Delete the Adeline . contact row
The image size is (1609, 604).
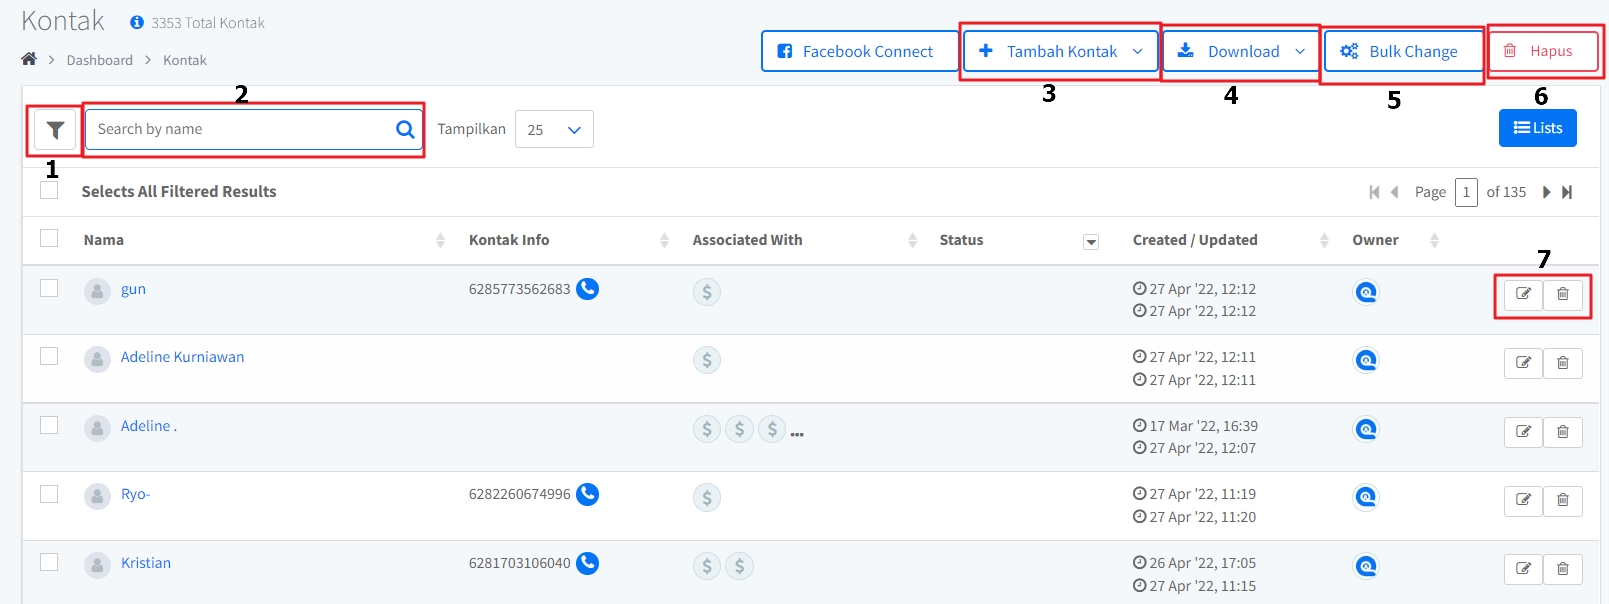point(1563,432)
